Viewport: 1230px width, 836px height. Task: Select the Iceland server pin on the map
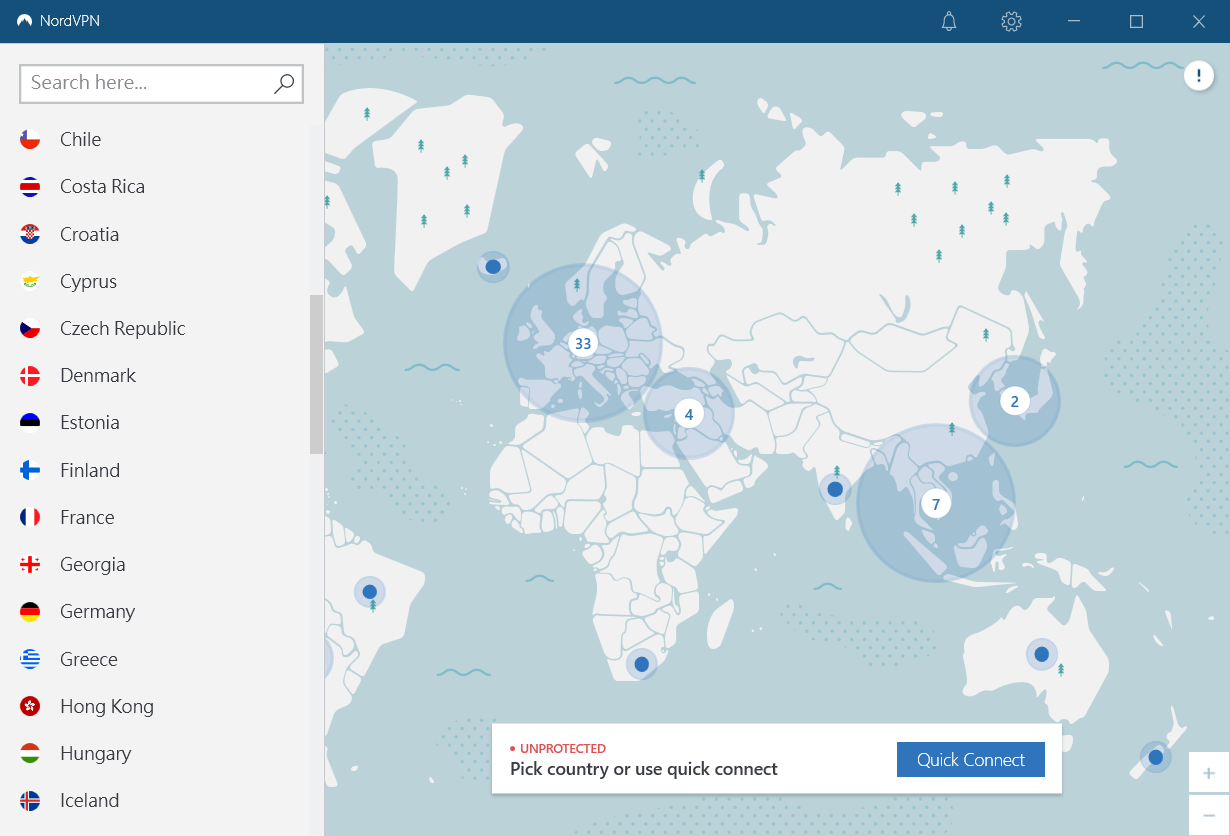tap(493, 267)
